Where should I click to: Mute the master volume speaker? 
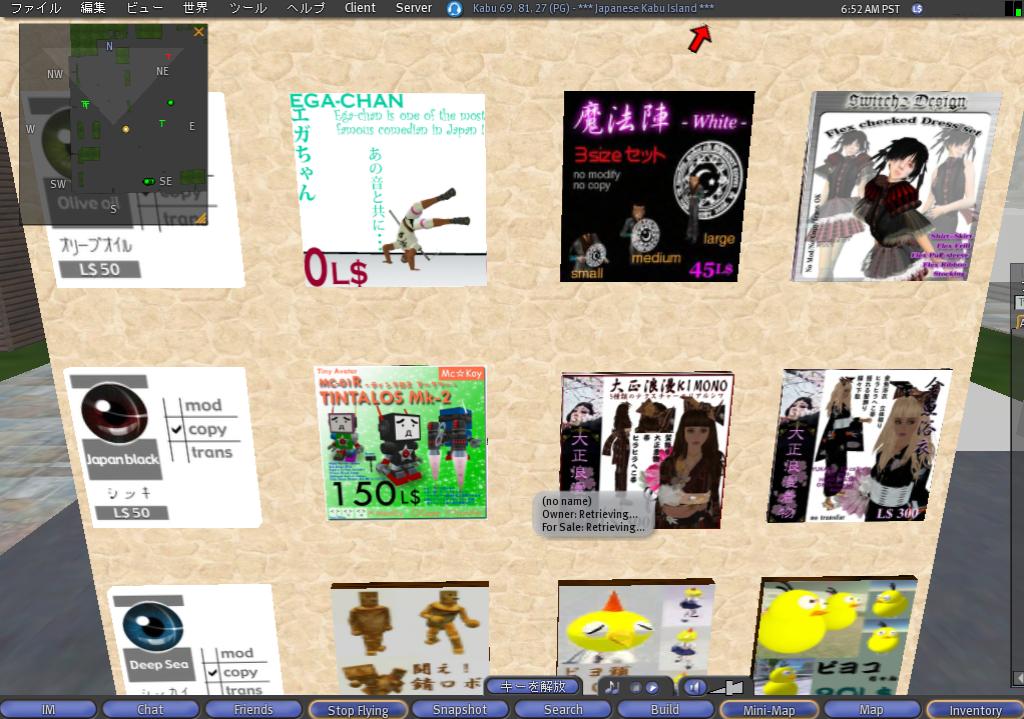(x=695, y=687)
